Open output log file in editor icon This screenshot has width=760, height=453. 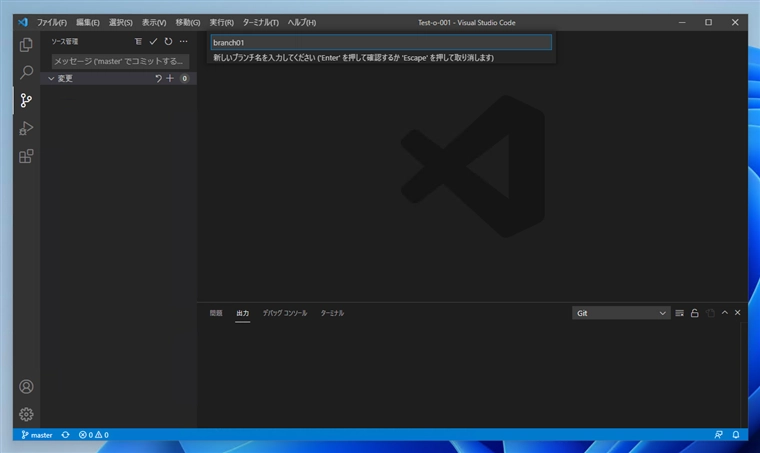[x=710, y=313]
